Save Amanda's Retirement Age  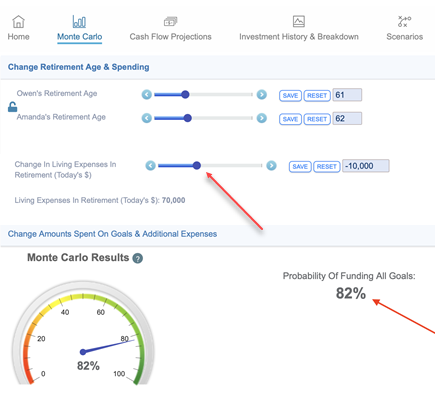290,119
